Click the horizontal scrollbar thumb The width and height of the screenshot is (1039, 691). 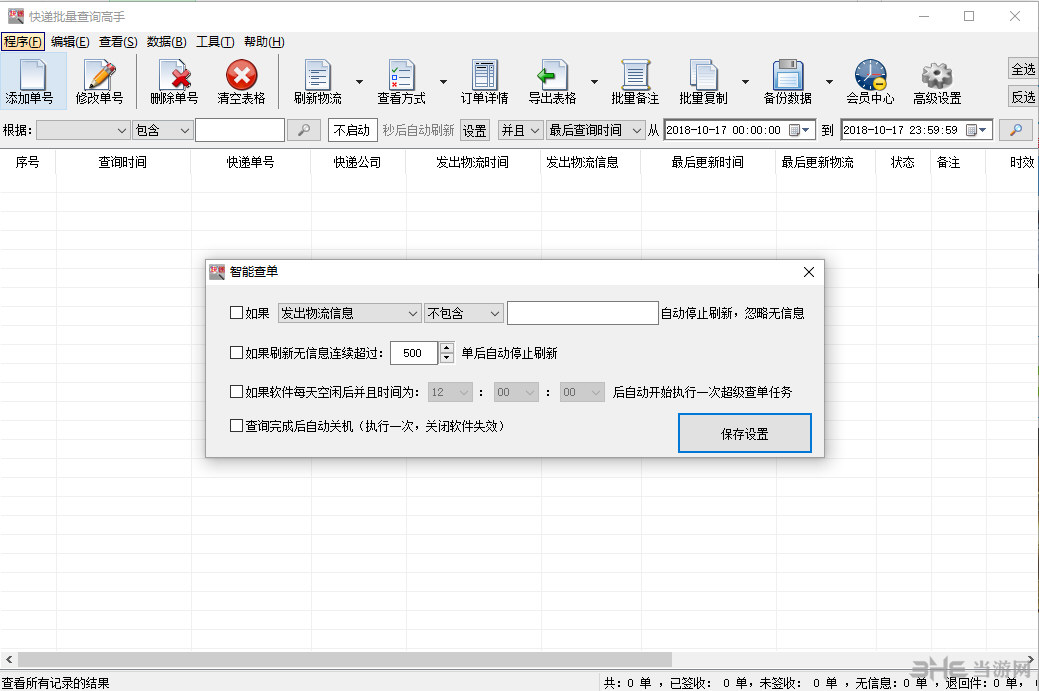click(x=345, y=659)
